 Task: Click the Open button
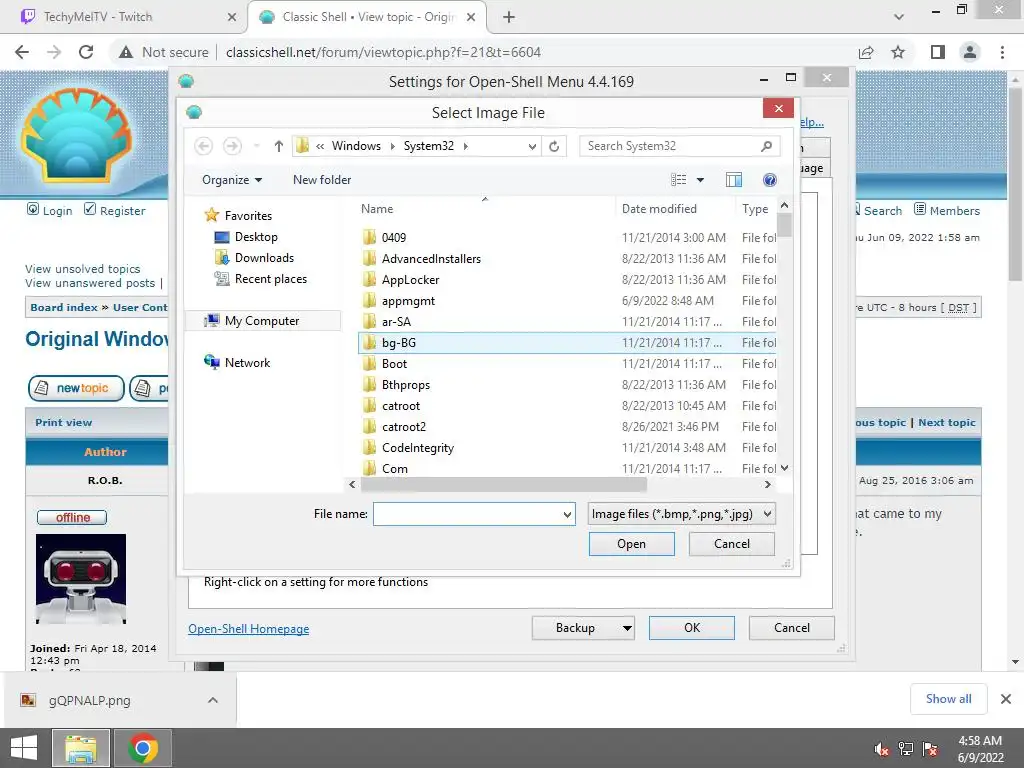632,544
